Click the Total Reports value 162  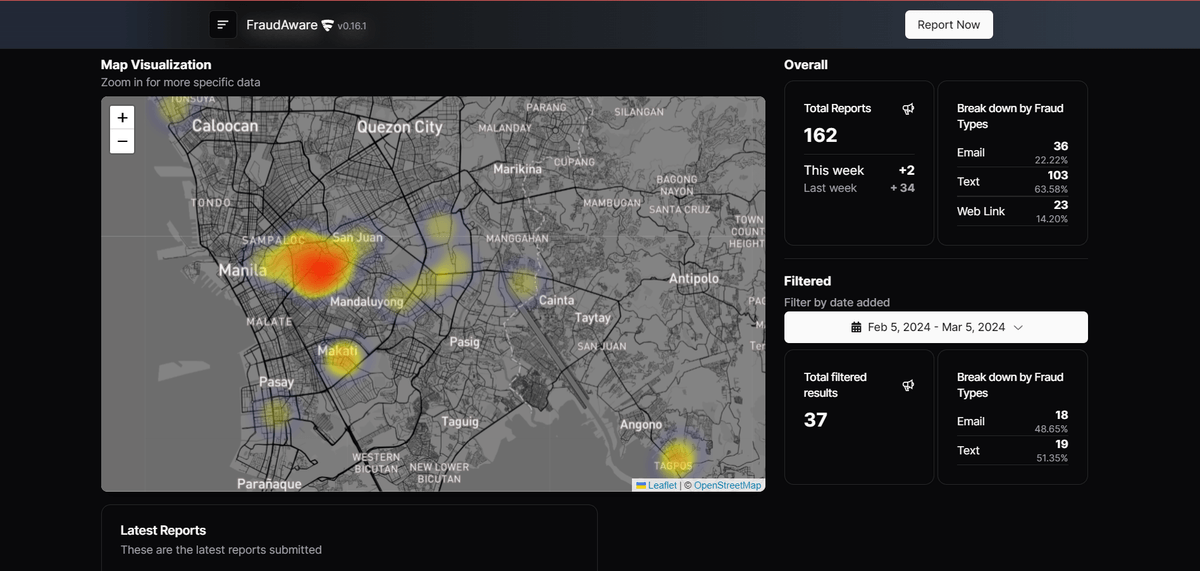click(x=821, y=135)
